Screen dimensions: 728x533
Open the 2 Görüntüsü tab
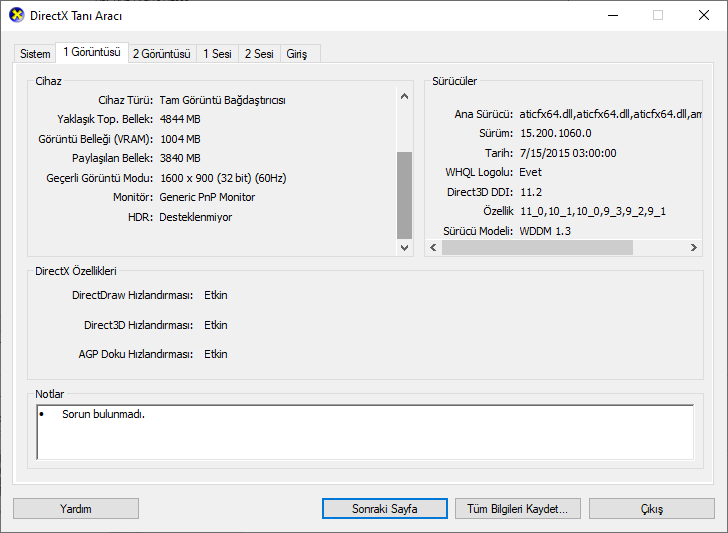162,54
